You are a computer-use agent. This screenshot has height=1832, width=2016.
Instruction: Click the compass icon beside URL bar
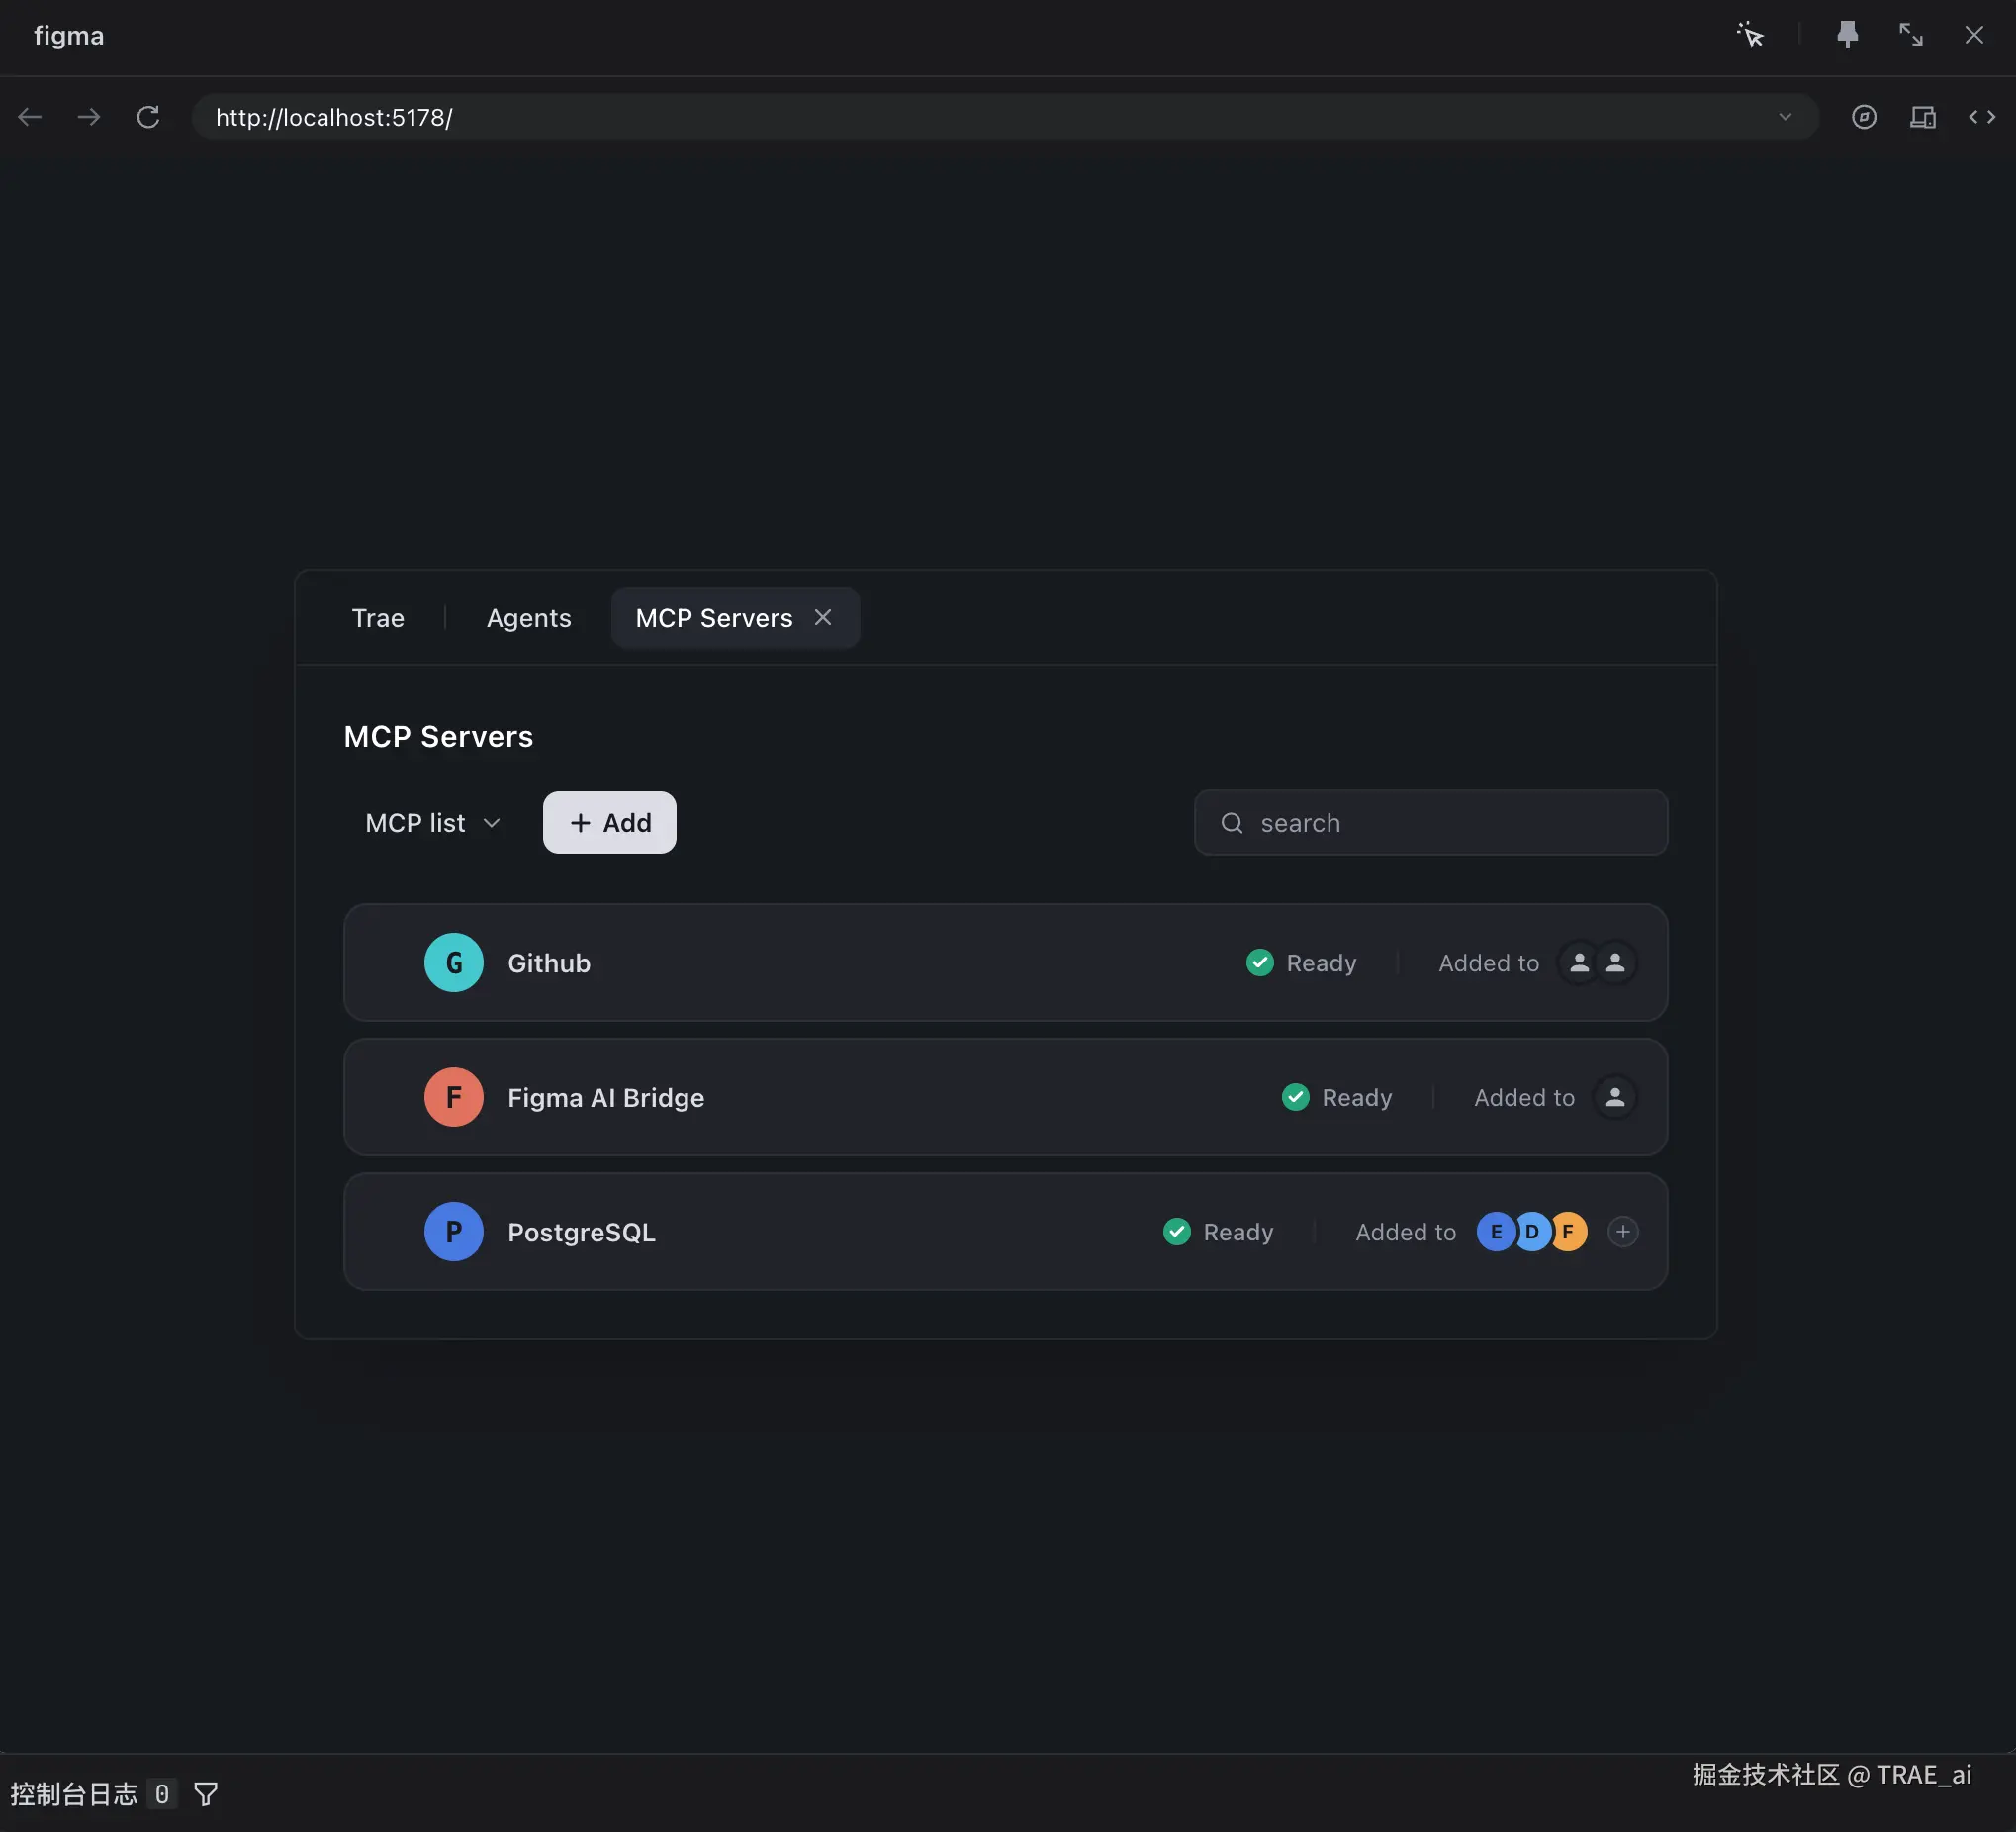coord(1863,117)
